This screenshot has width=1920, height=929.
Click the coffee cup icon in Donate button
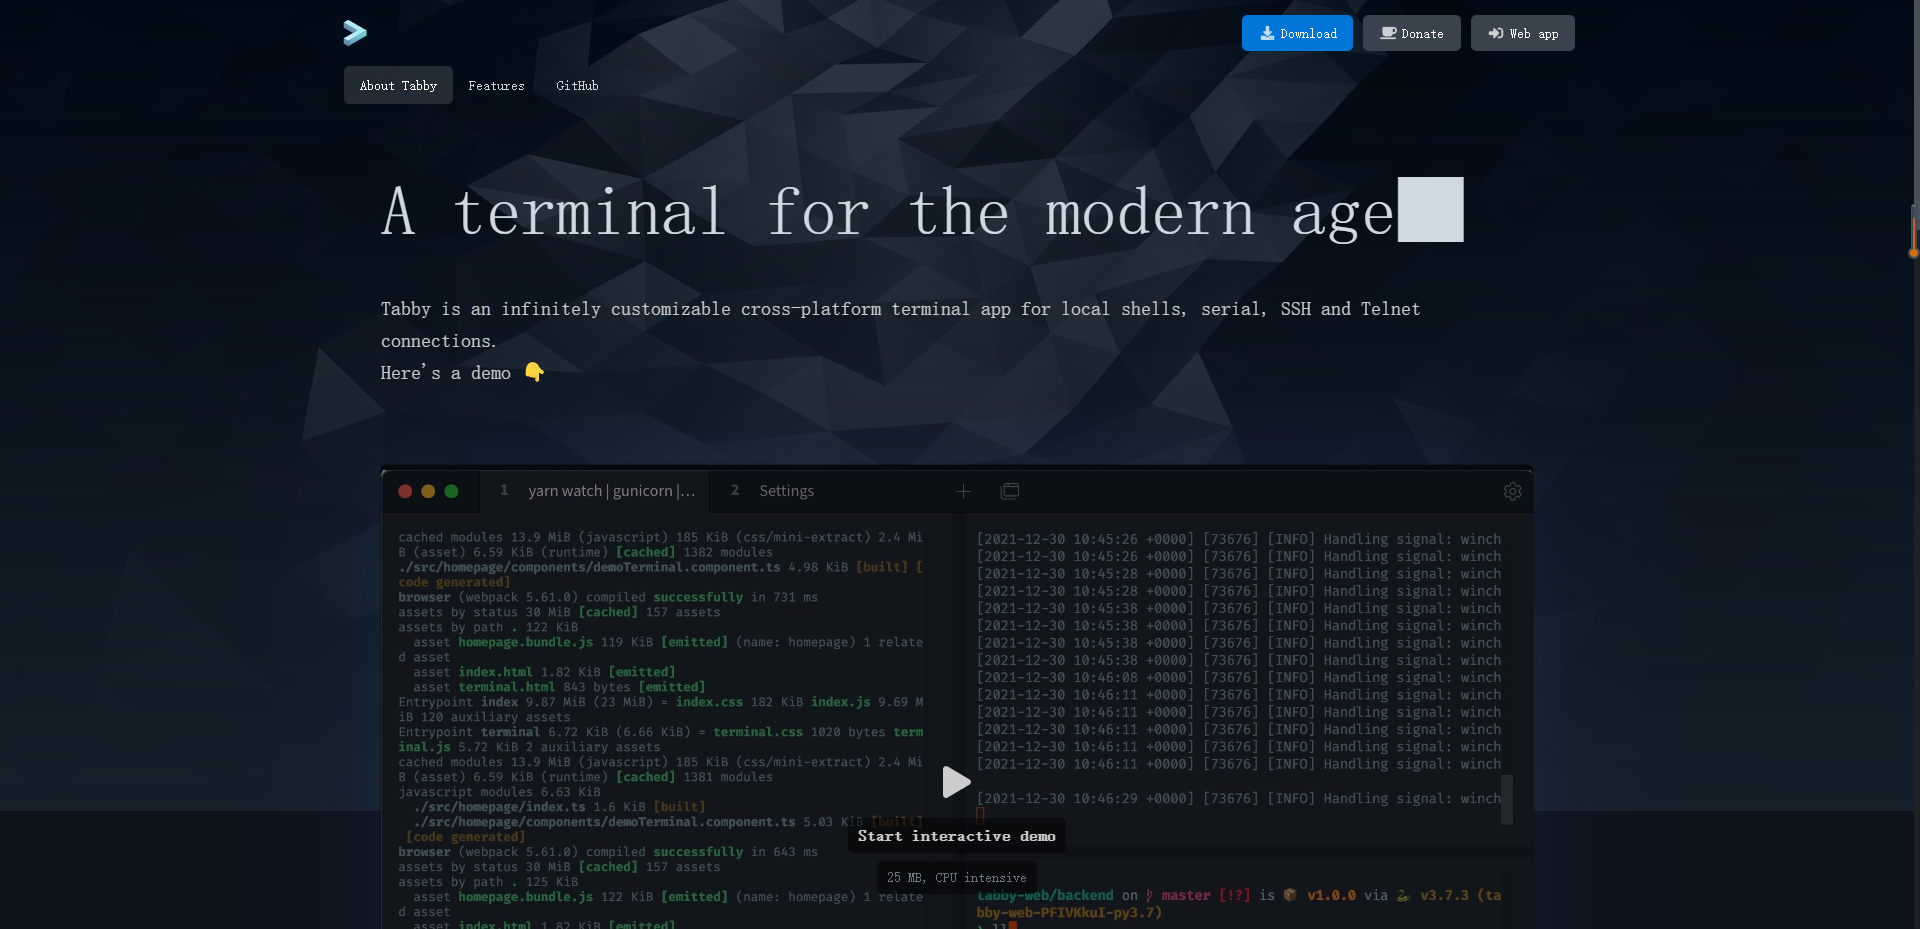[x=1388, y=33]
